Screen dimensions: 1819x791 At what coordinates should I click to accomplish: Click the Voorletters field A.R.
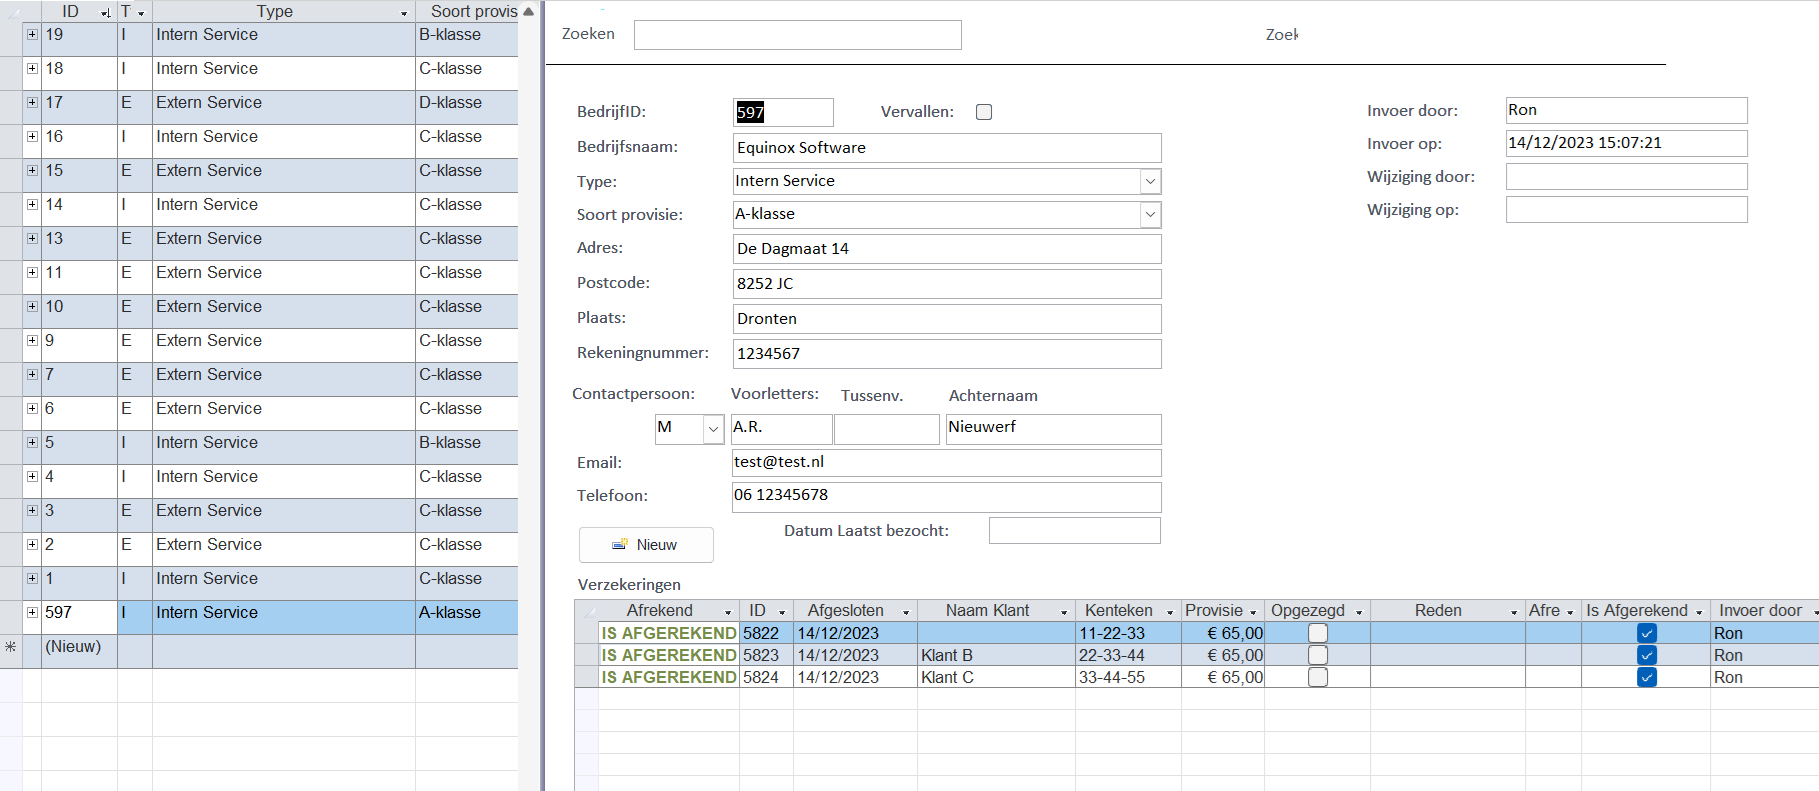coord(782,429)
